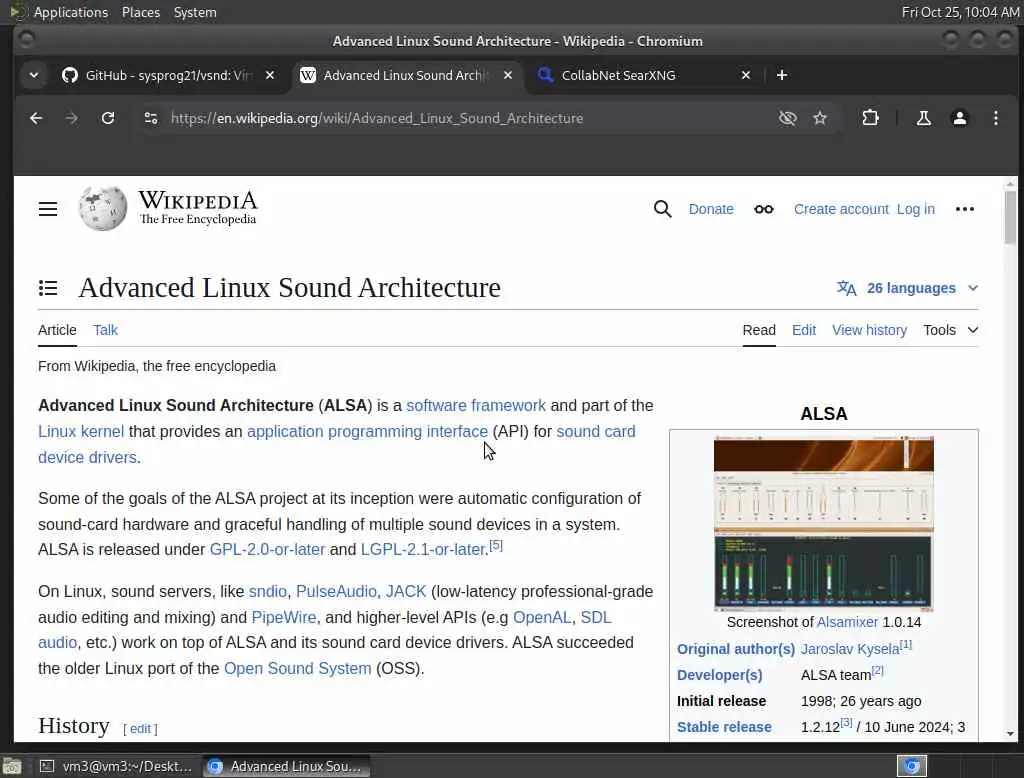Open the PipeWire link

click(x=283, y=617)
